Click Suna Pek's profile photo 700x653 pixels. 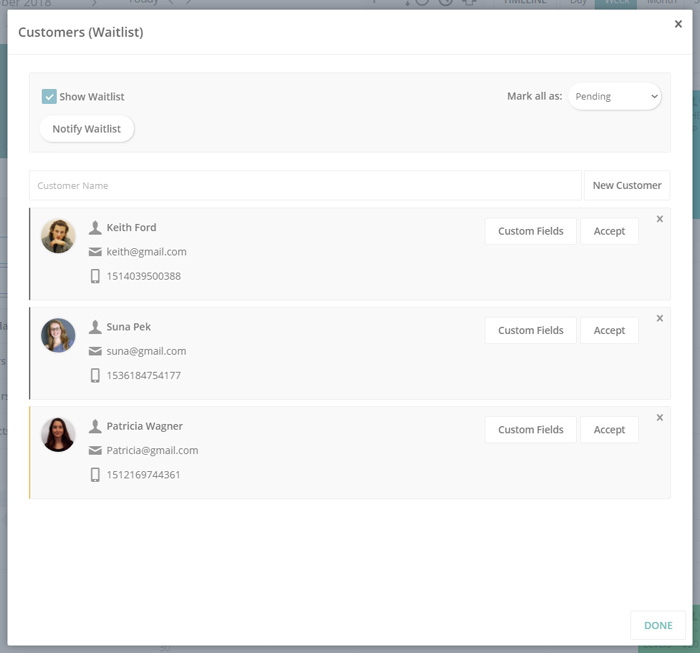(58, 335)
